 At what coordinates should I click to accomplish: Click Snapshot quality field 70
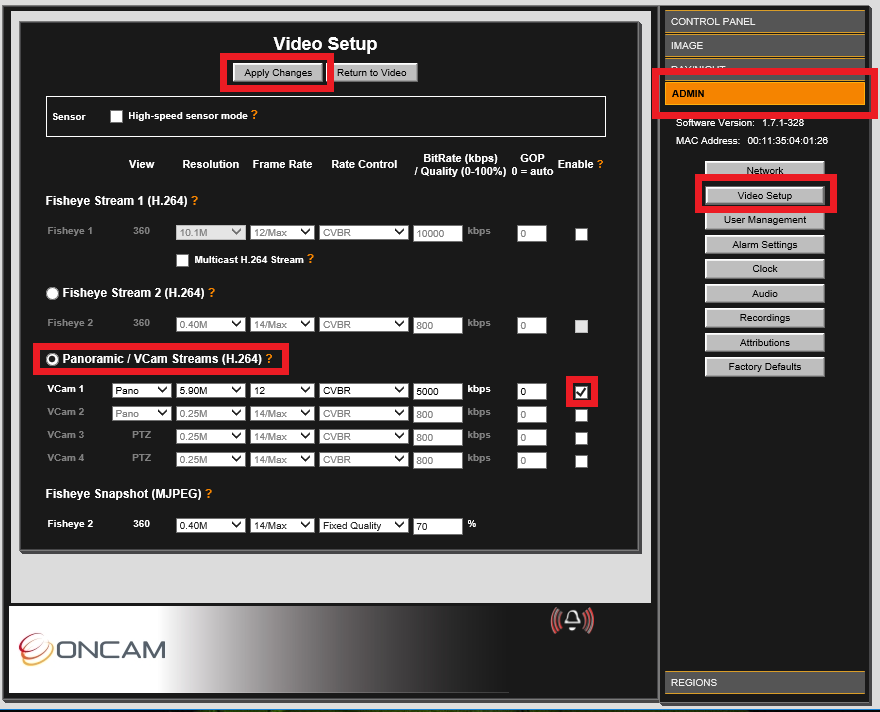point(438,526)
